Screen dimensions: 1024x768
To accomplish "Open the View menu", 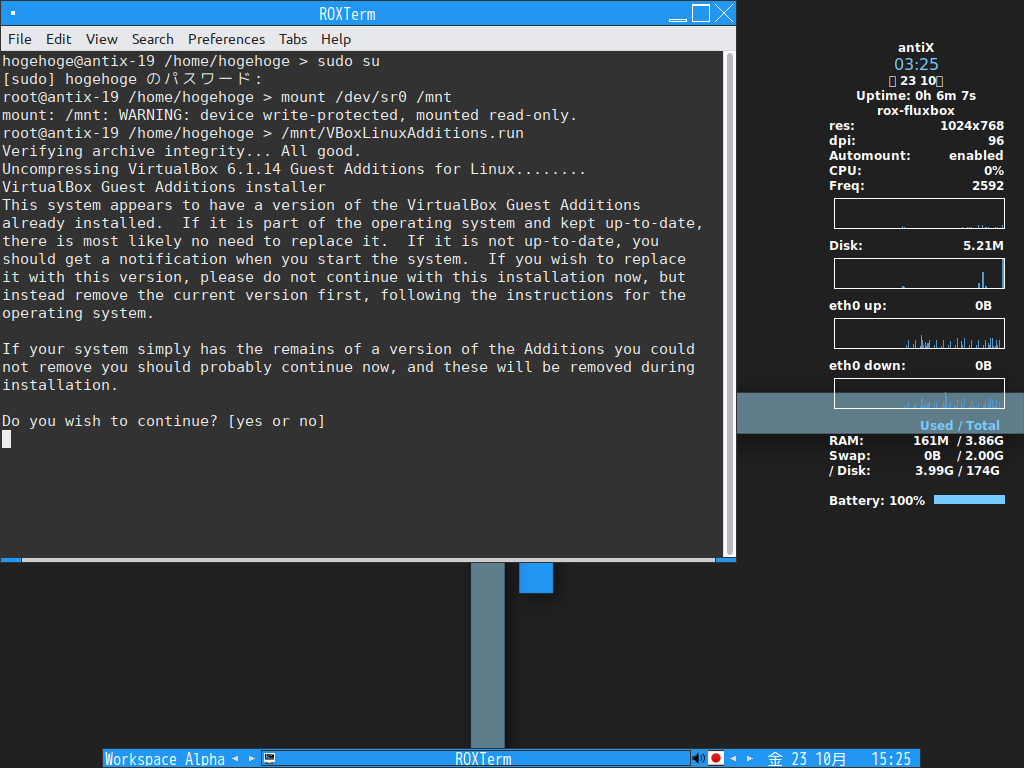I will click(102, 39).
